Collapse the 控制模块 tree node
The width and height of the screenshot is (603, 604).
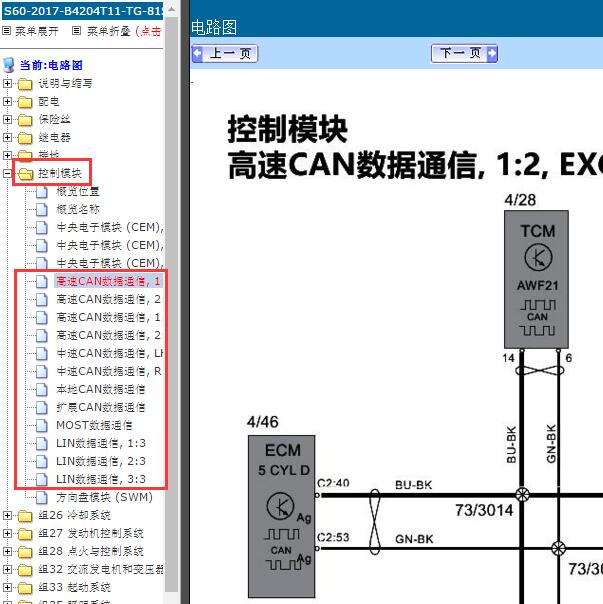pyautogui.click(x=7, y=173)
